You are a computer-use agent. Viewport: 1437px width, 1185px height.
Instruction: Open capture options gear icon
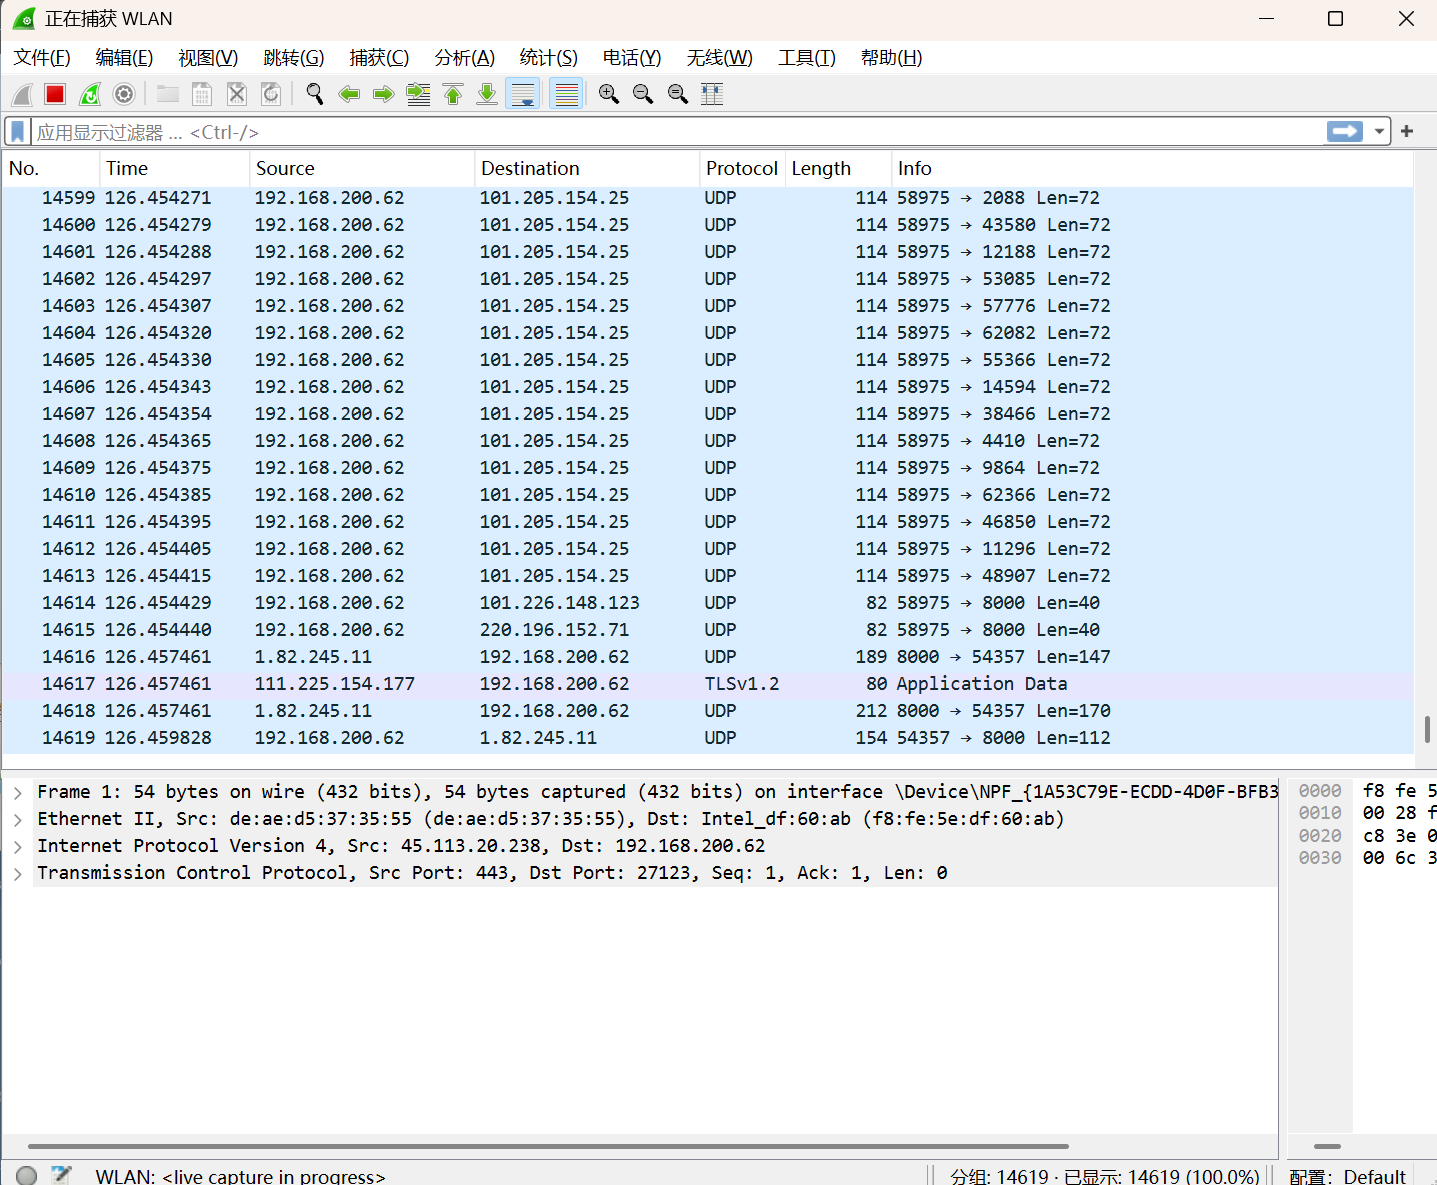124,94
